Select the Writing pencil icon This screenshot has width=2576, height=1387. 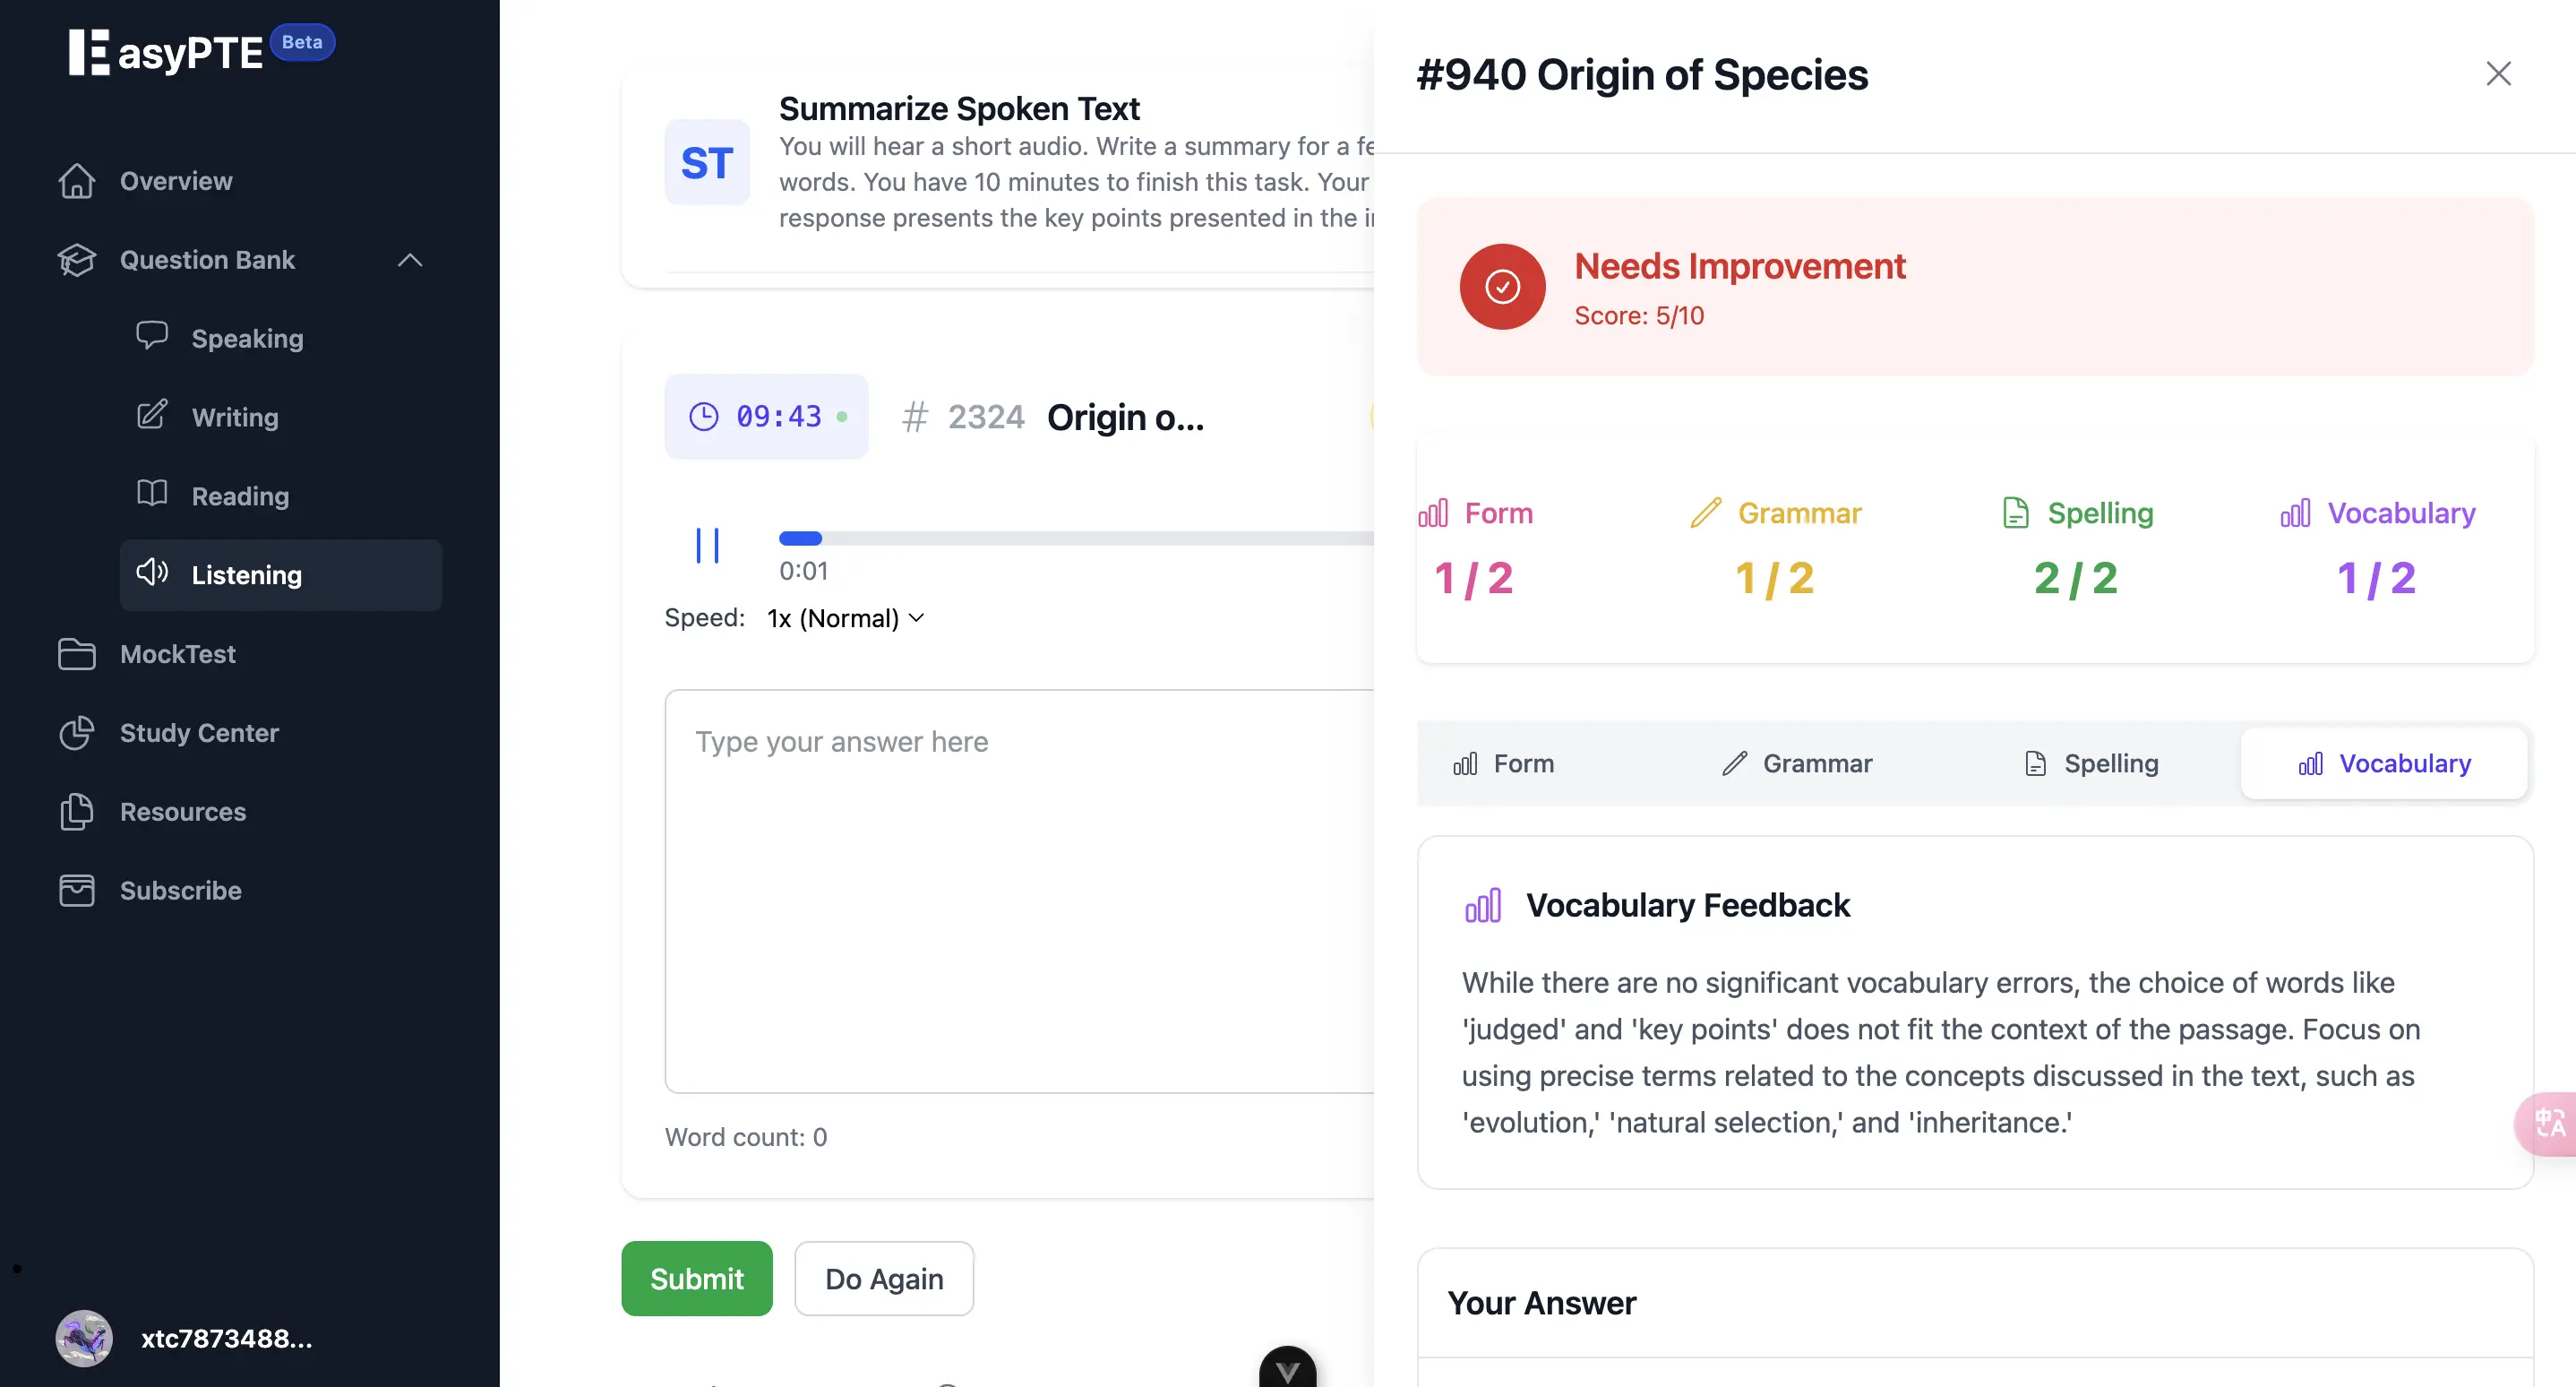click(152, 415)
